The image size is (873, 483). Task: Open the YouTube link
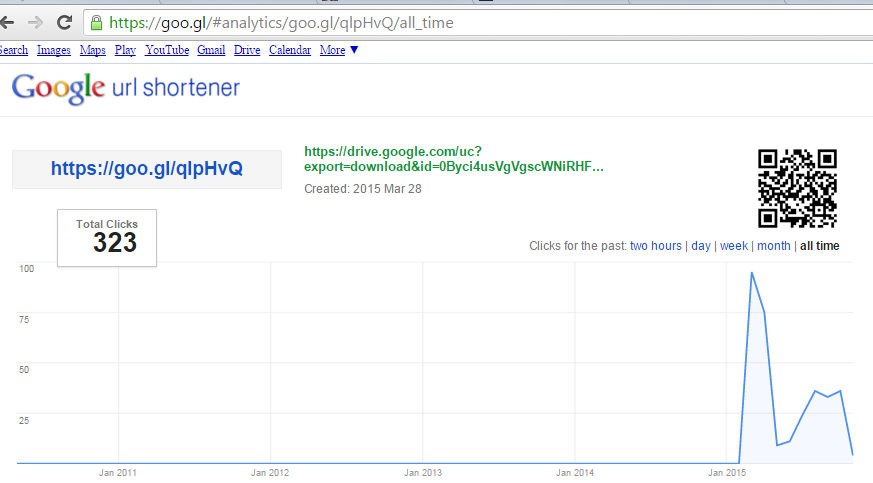pos(167,50)
